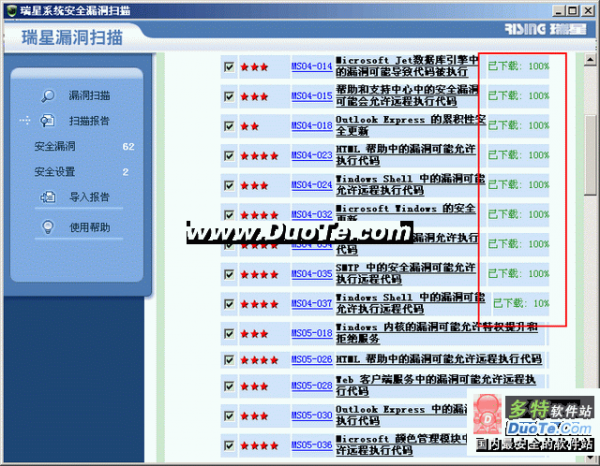
Task: Open the MS04-032 bulletin link
Action: tap(312, 215)
